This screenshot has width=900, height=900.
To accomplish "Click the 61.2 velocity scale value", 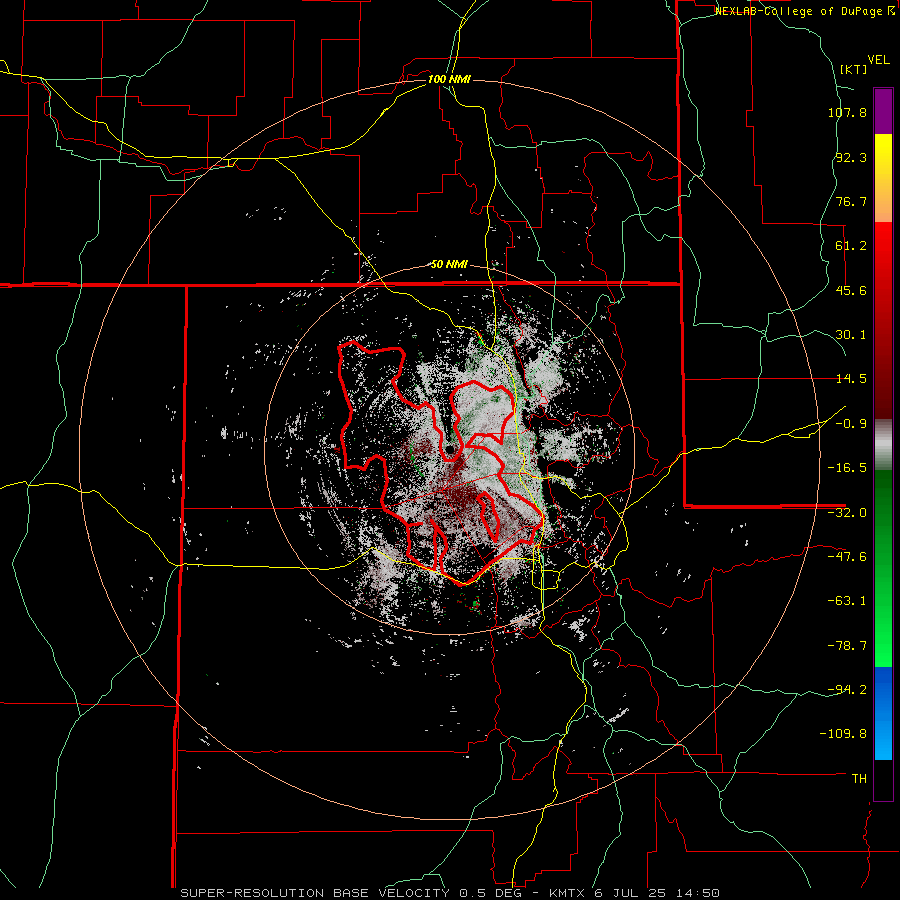I will coord(851,246).
